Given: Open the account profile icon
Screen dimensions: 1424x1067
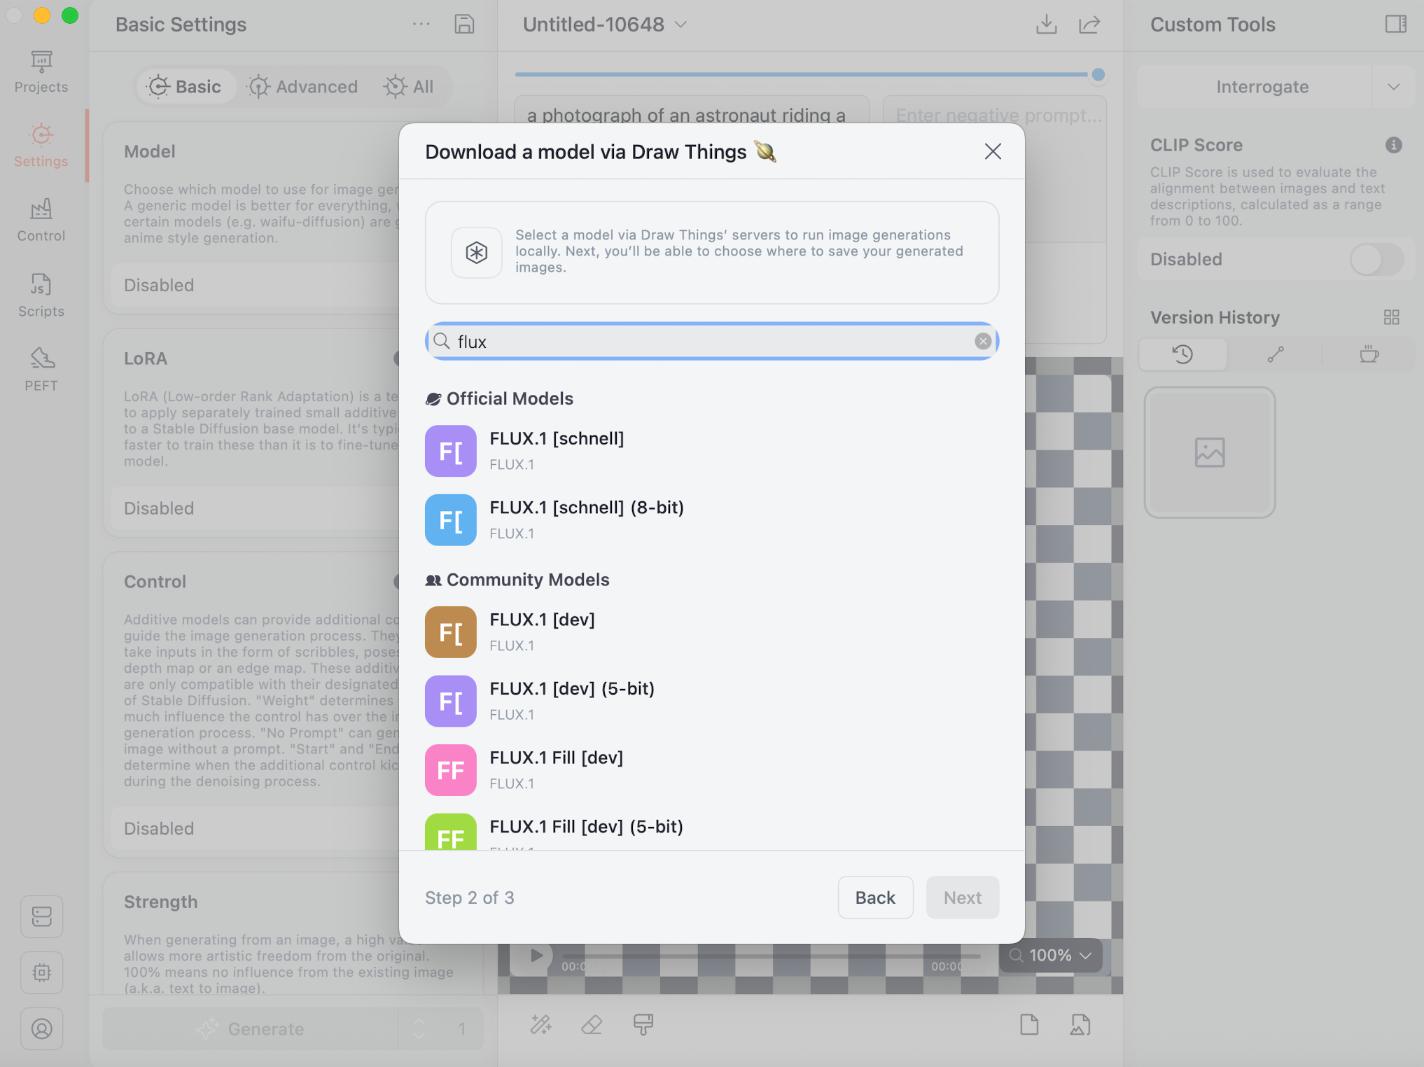Looking at the screenshot, I should point(42,1028).
